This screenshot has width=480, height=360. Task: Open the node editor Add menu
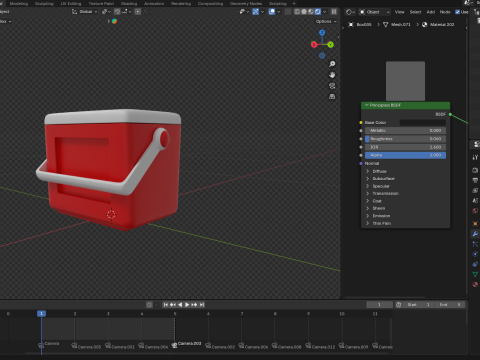[431, 12]
